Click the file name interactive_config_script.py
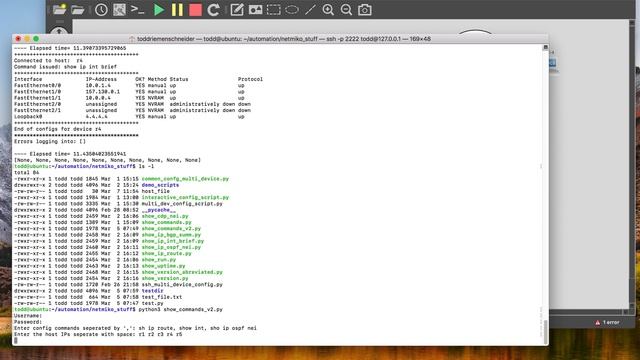The height and width of the screenshot is (360, 640). click(185, 197)
